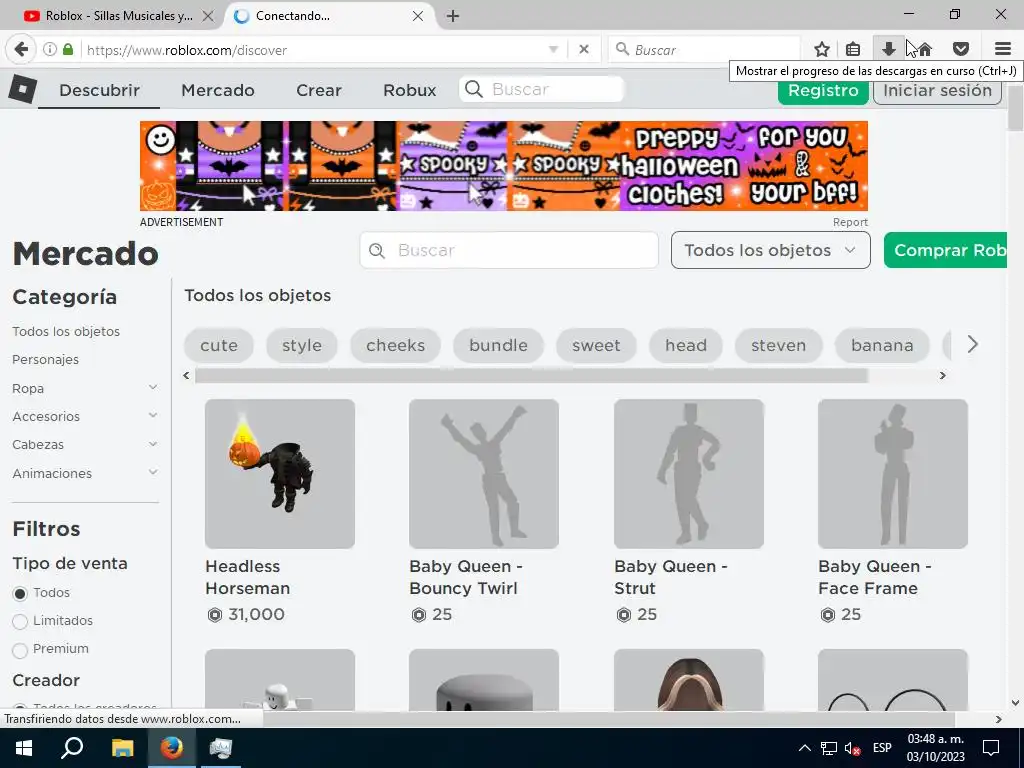Focus the Mercado Buscar search field
The height and width of the screenshot is (768, 1024).
point(509,250)
